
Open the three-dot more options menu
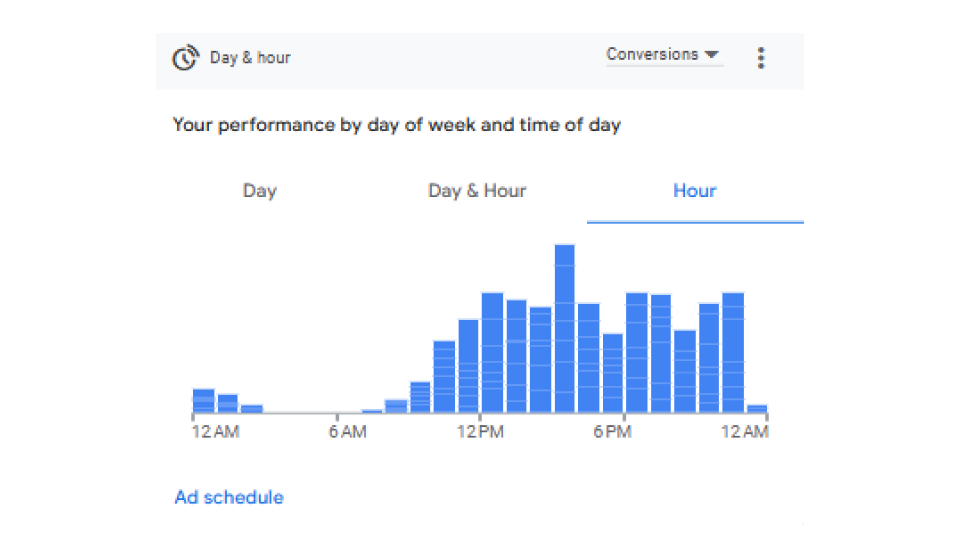(x=761, y=57)
